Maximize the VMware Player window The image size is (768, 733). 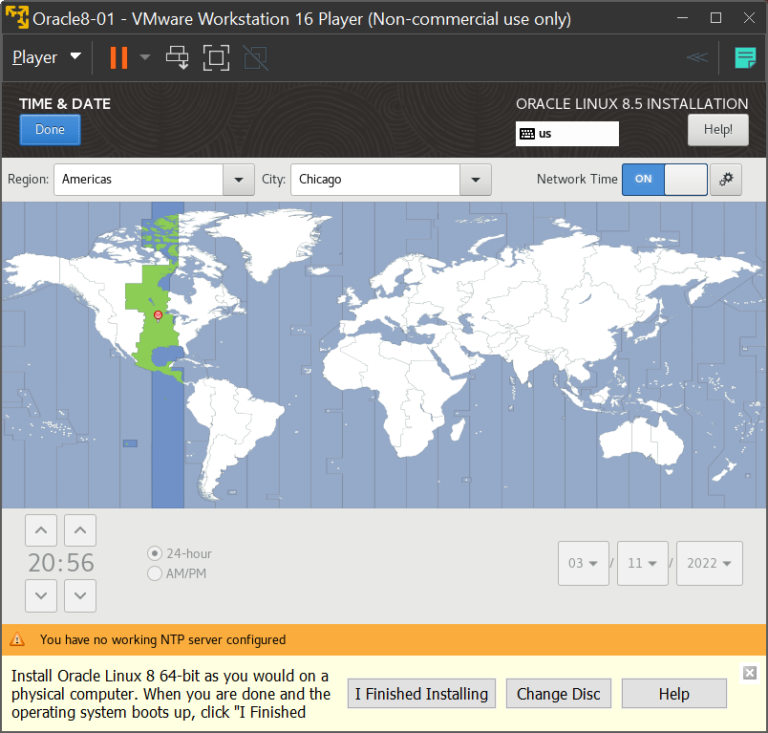point(716,18)
